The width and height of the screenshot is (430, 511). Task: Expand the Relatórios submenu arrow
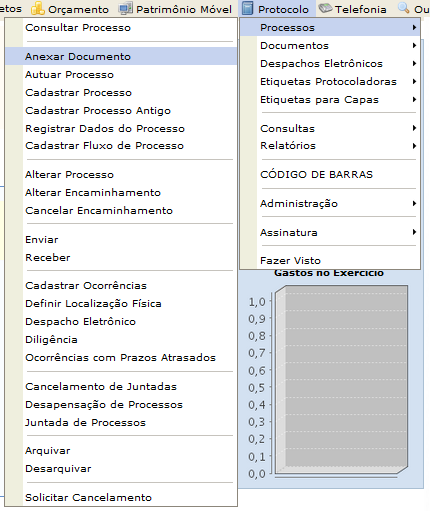point(414,146)
